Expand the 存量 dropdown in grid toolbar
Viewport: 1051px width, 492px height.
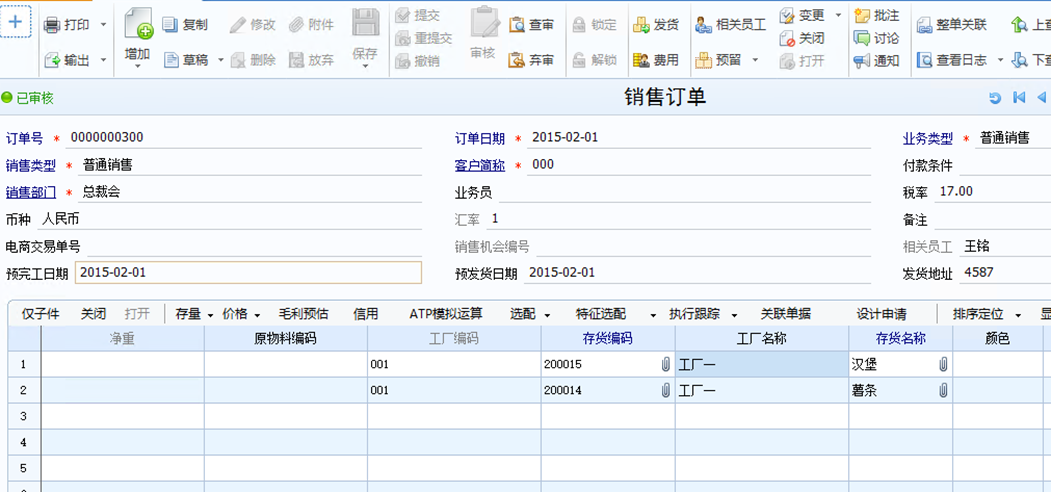[x=210, y=315]
